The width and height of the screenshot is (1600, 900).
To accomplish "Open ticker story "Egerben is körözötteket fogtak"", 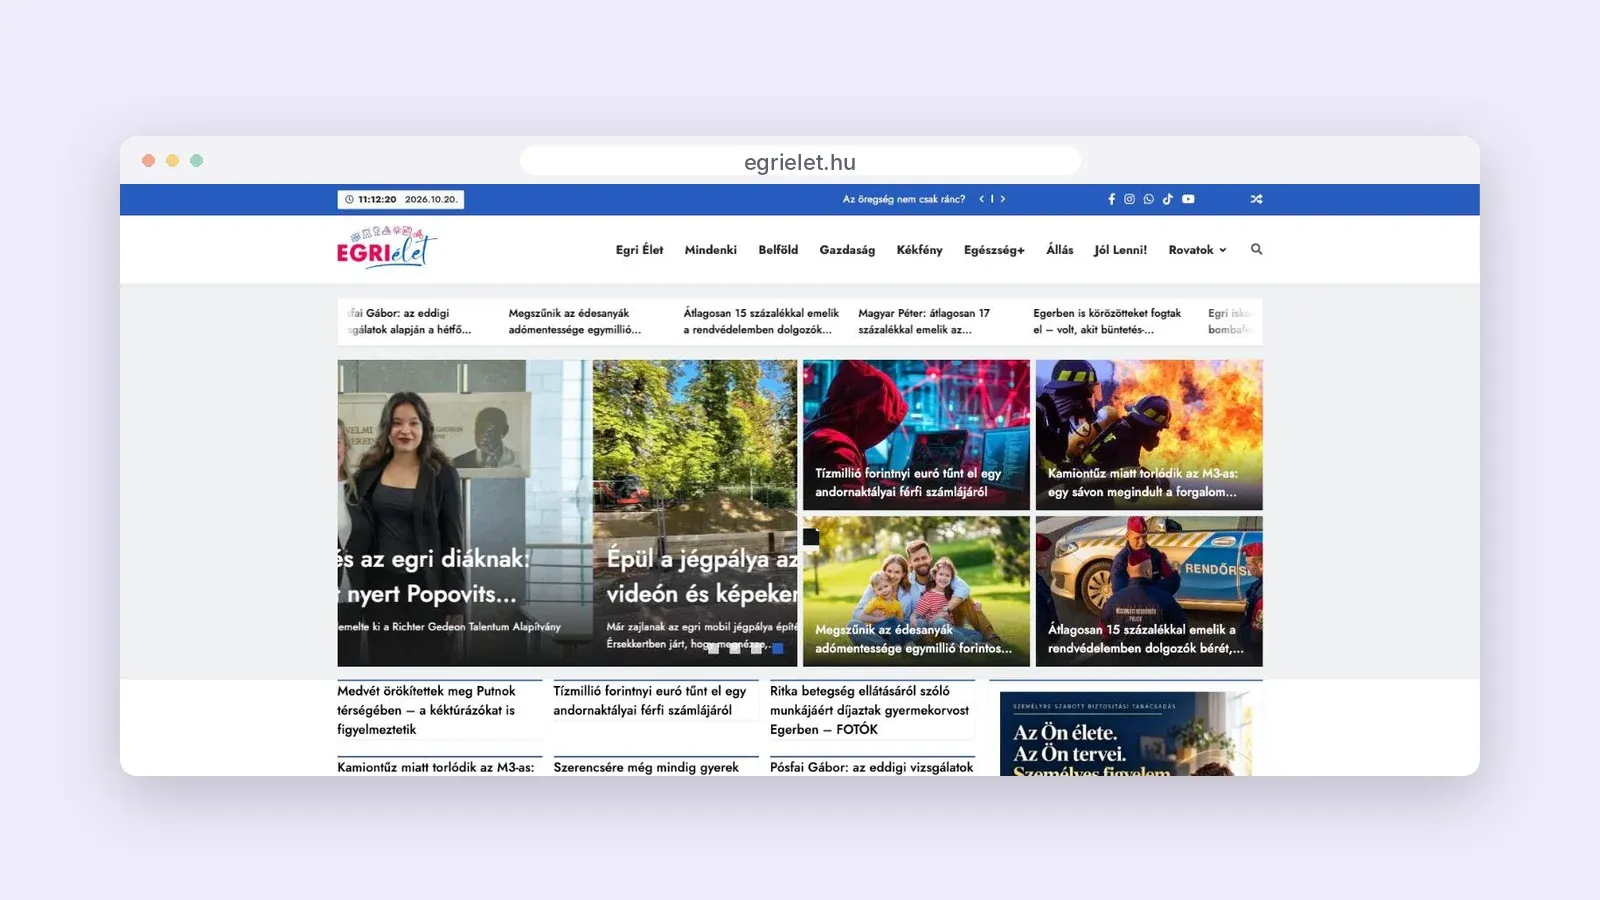I will coord(1107,321).
